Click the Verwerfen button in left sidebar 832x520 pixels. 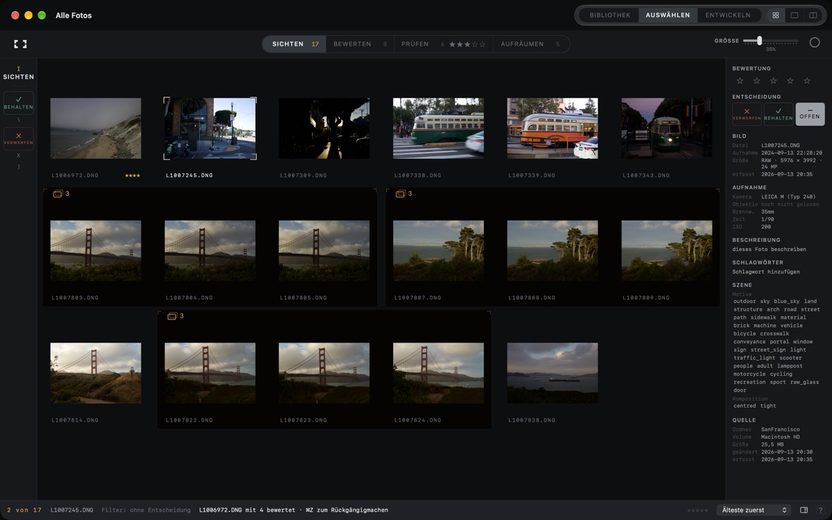[x=19, y=138]
